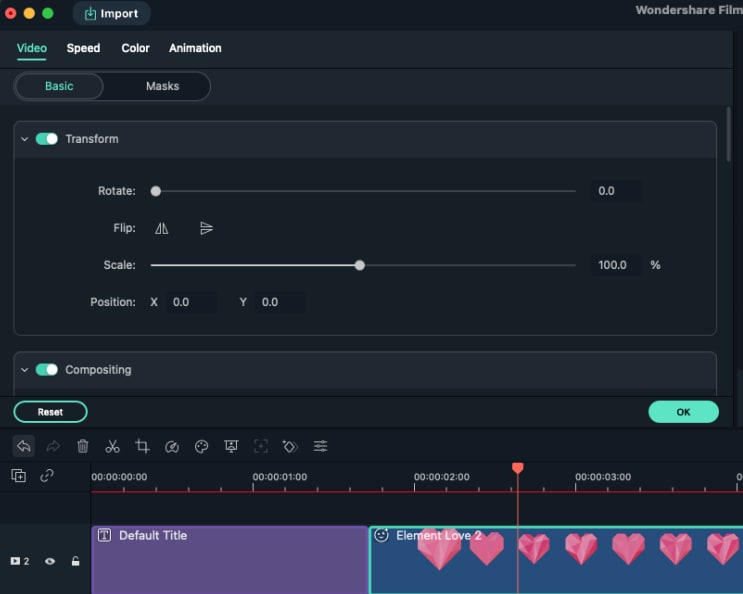
Task: Open the Color tab
Action: pyautogui.click(x=136, y=48)
